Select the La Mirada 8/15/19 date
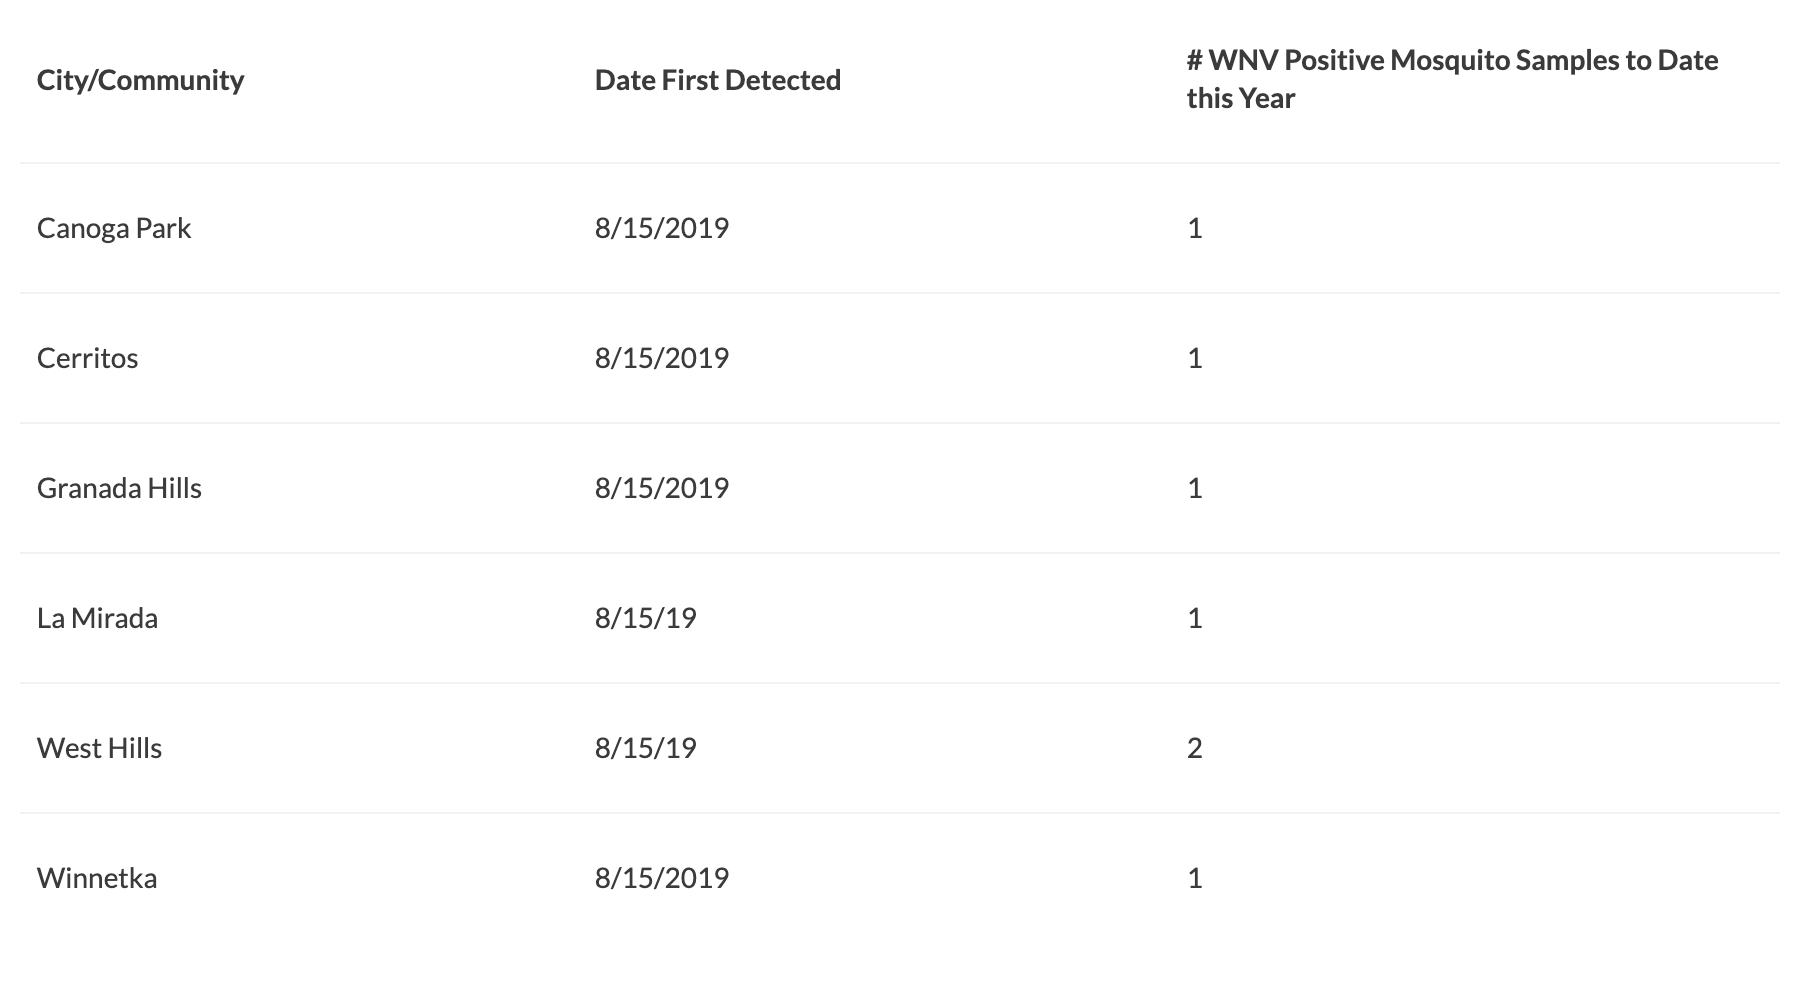The width and height of the screenshot is (1800, 998). [645, 618]
